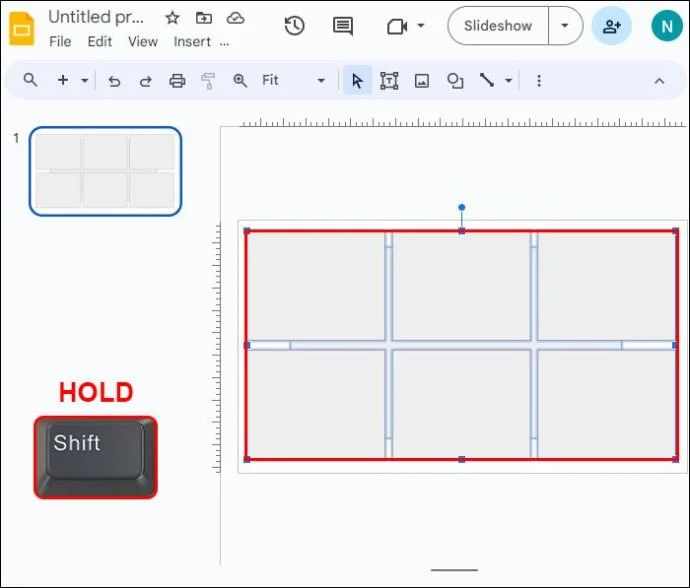Share the presentation with people
Image resolution: width=690 pixels, height=588 pixels.
pyautogui.click(x=612, y=26)
